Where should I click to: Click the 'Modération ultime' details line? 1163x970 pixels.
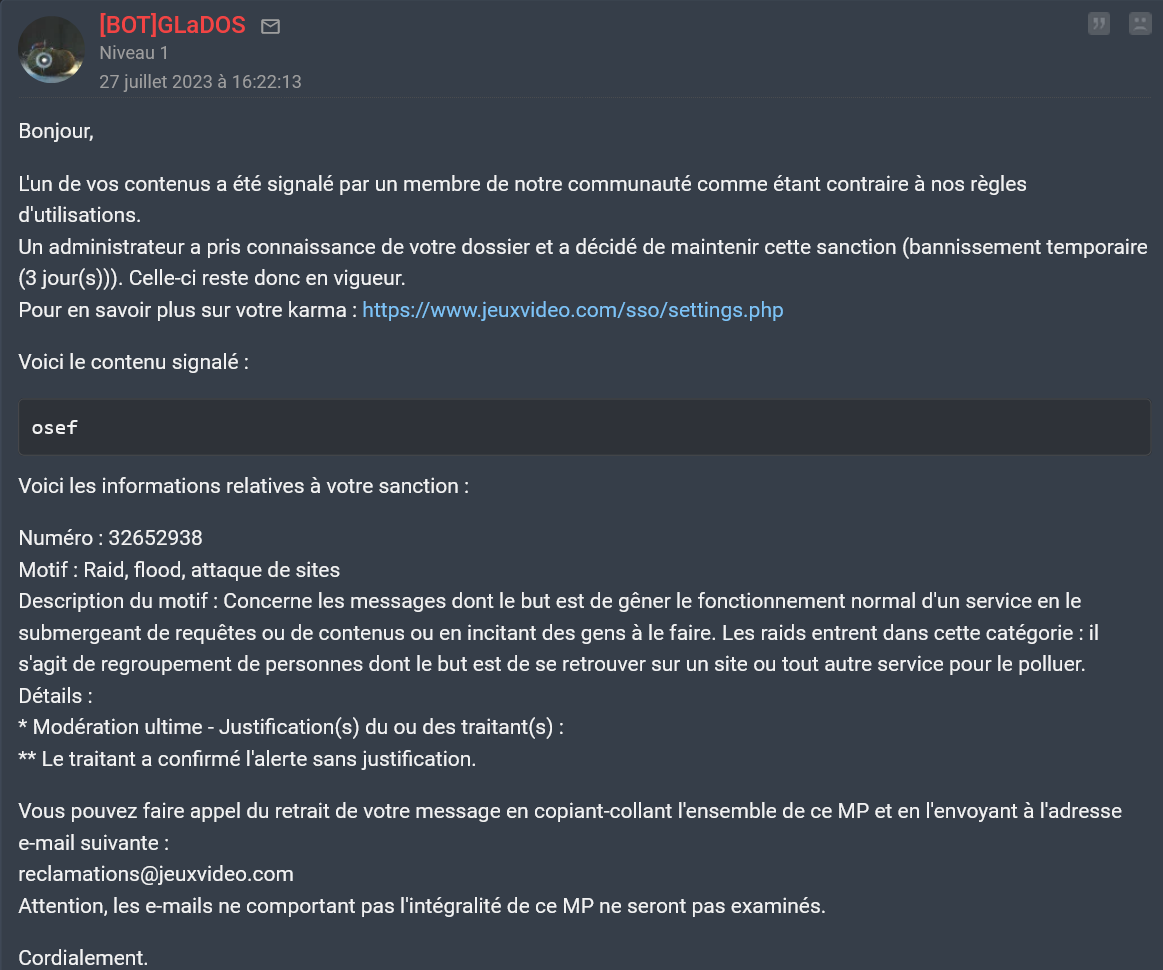tap(291, 728)
